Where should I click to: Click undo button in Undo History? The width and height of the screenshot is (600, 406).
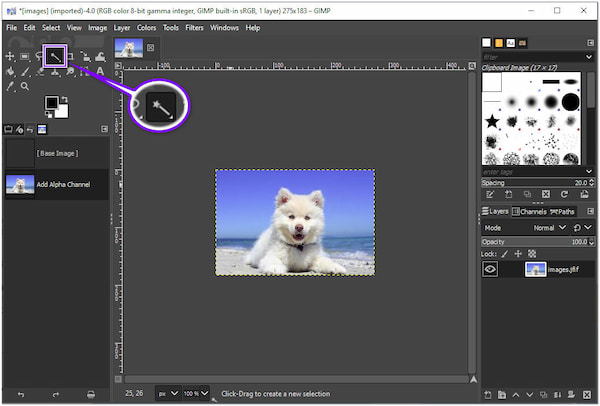tap(21, 394)
